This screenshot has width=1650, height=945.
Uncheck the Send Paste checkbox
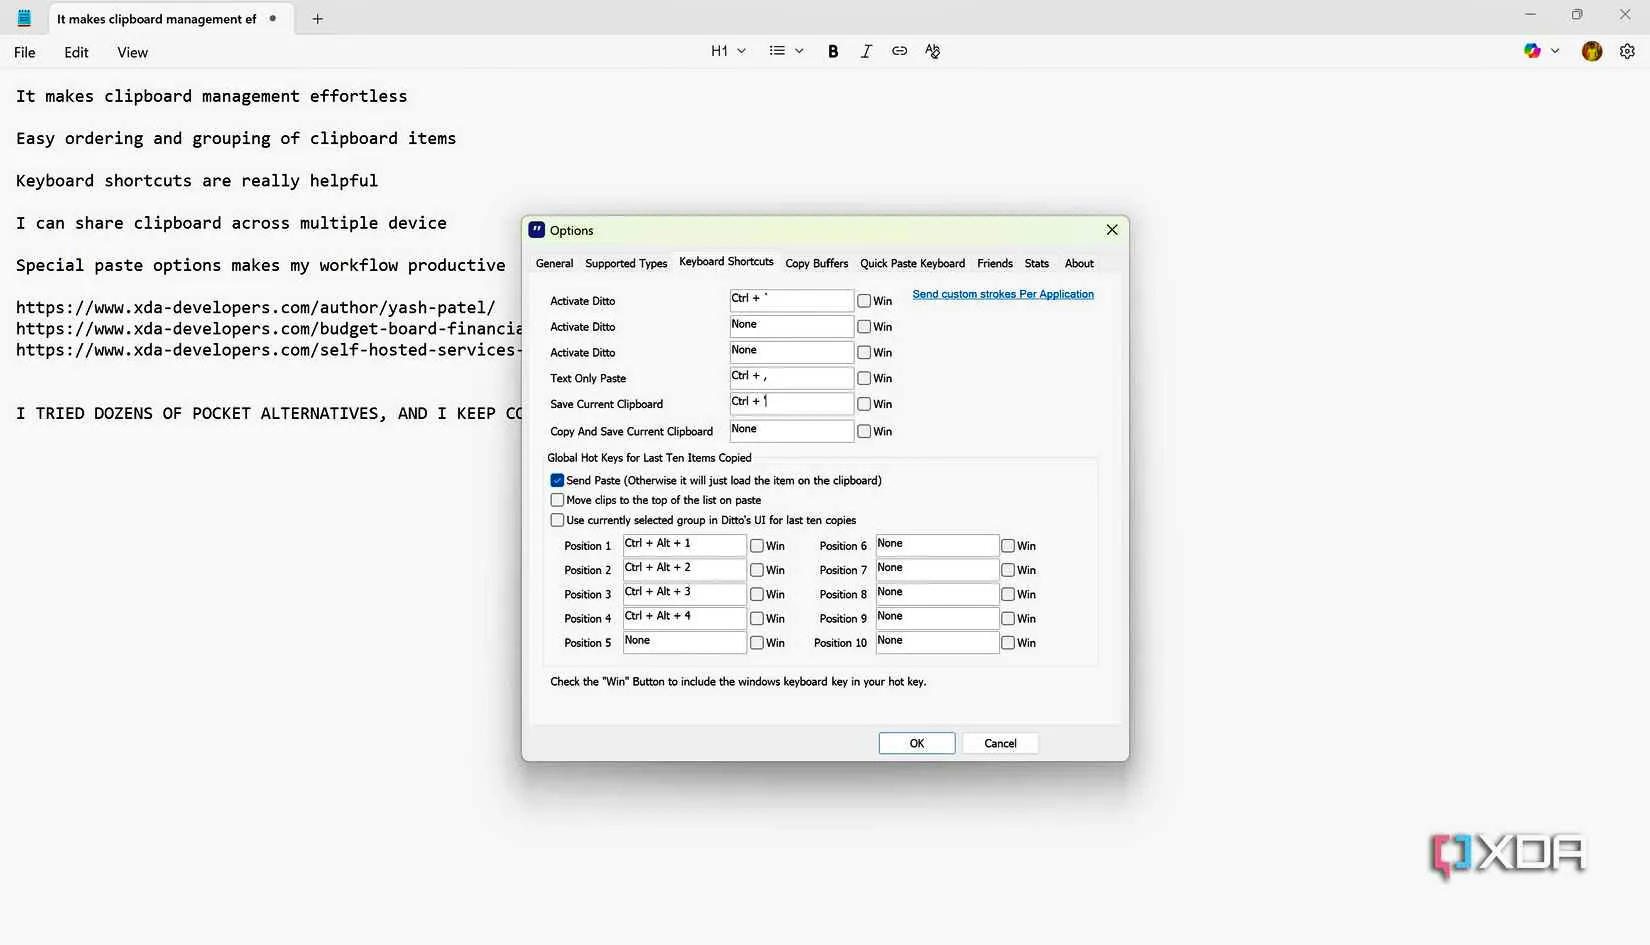[x=558, y=481]
